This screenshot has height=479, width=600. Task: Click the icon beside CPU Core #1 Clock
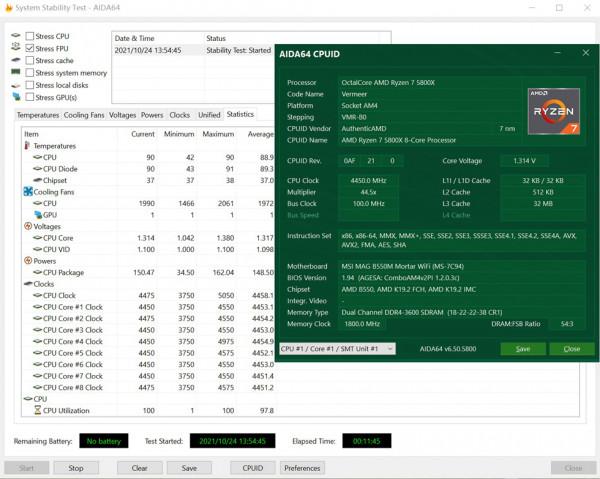click(38, 306)
